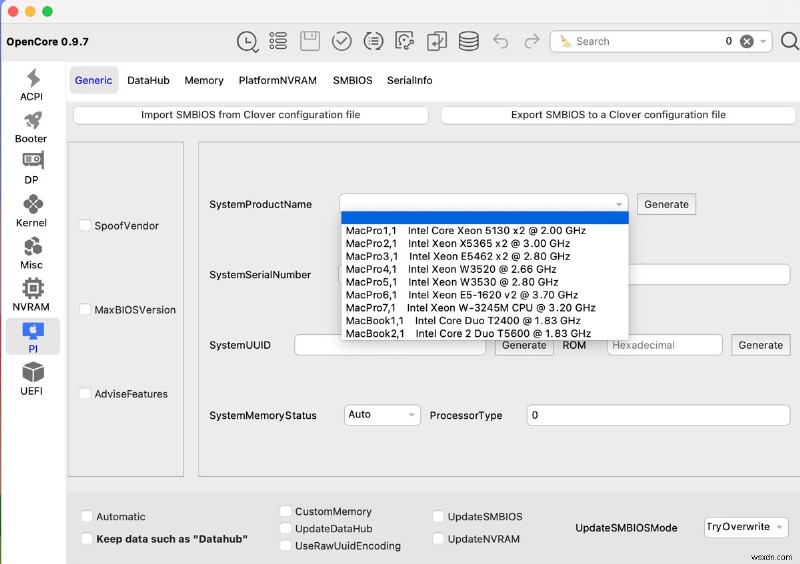
Task: Toggle Keep data such as Datahub
Action: click(87, 538)
